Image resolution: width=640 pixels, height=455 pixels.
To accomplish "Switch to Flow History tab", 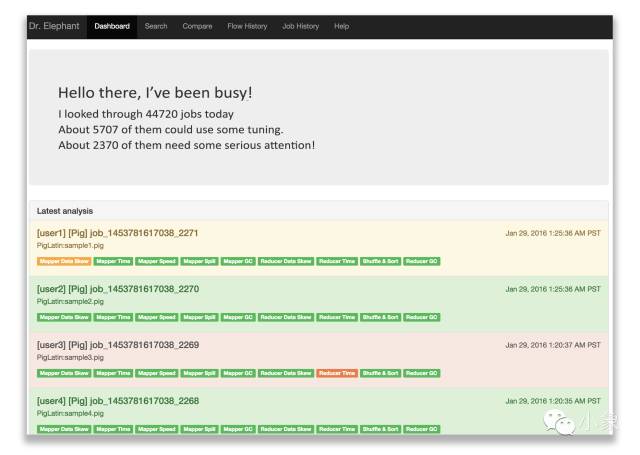I will click(247, 27).
